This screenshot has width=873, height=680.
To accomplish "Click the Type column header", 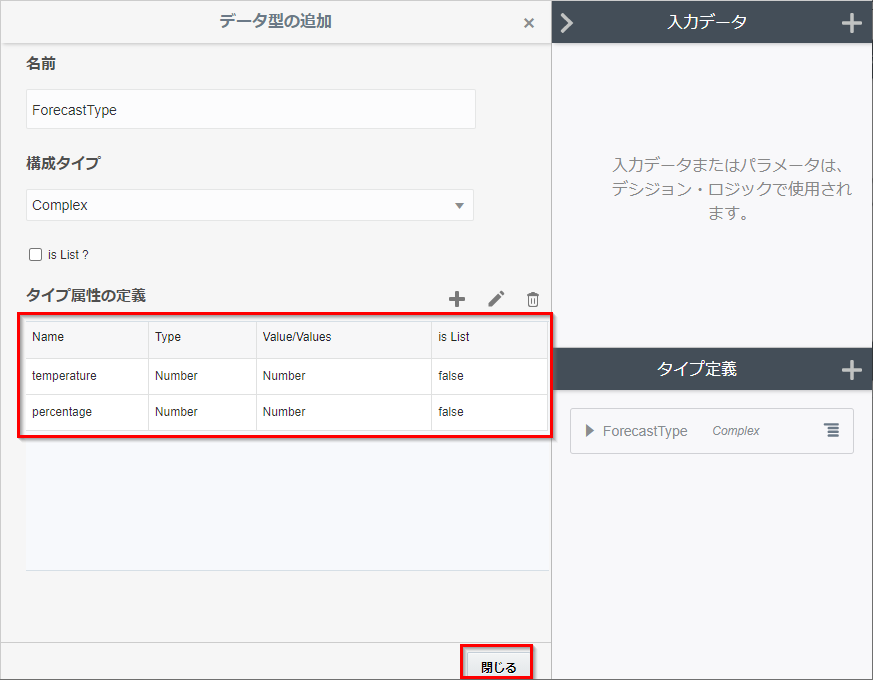I will [x=168, y=337].
